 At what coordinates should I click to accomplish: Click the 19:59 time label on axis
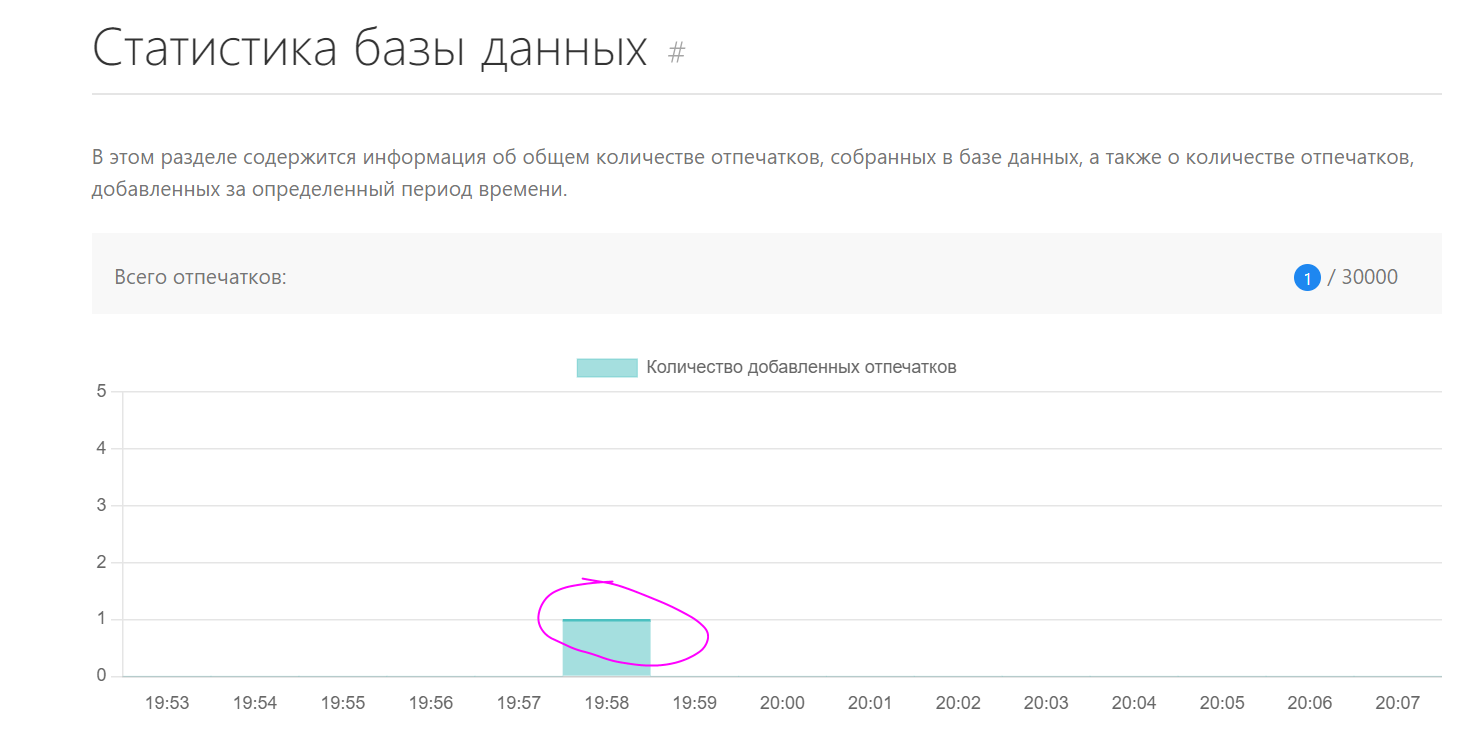click(x=694, y=703)
